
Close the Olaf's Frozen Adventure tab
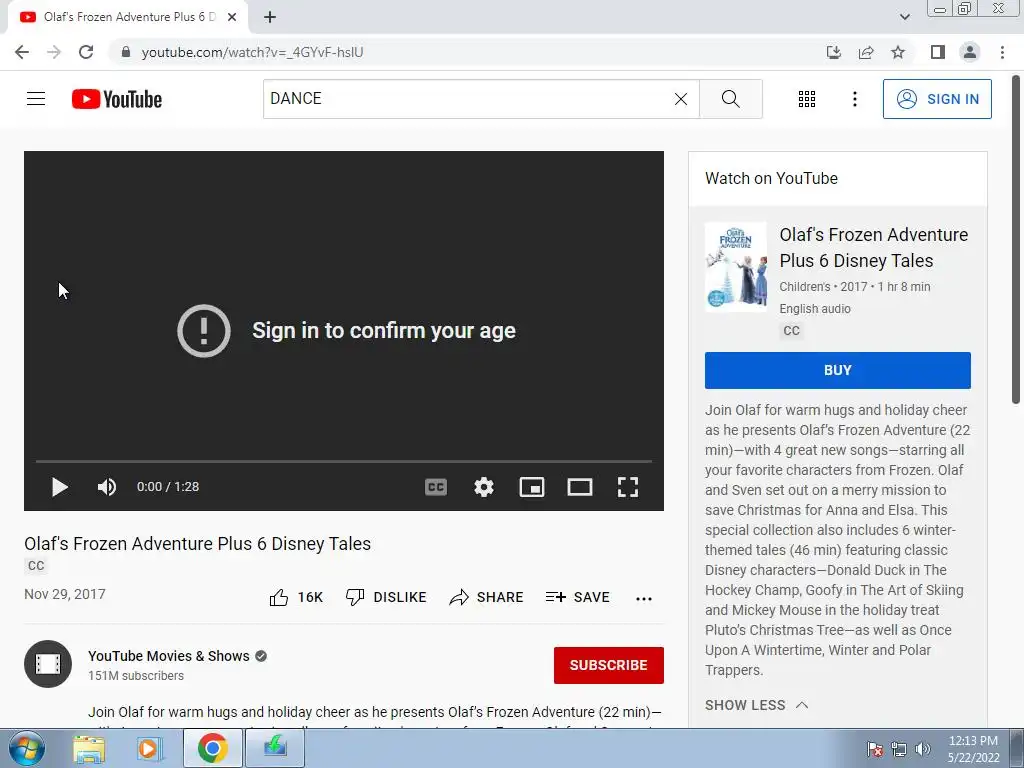[232, 17]
